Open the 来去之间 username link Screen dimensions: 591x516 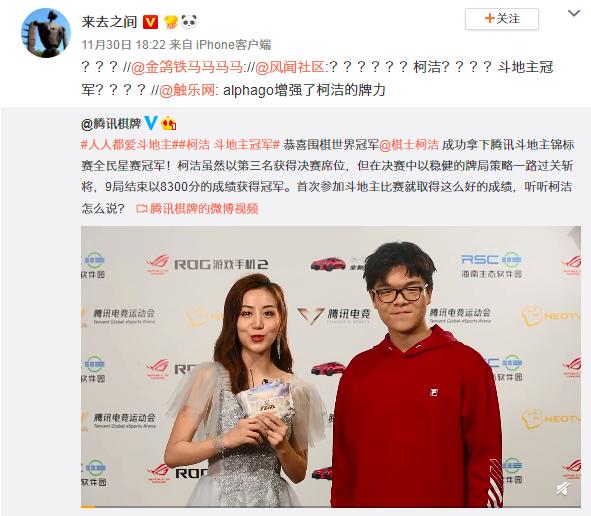point(109,22)
